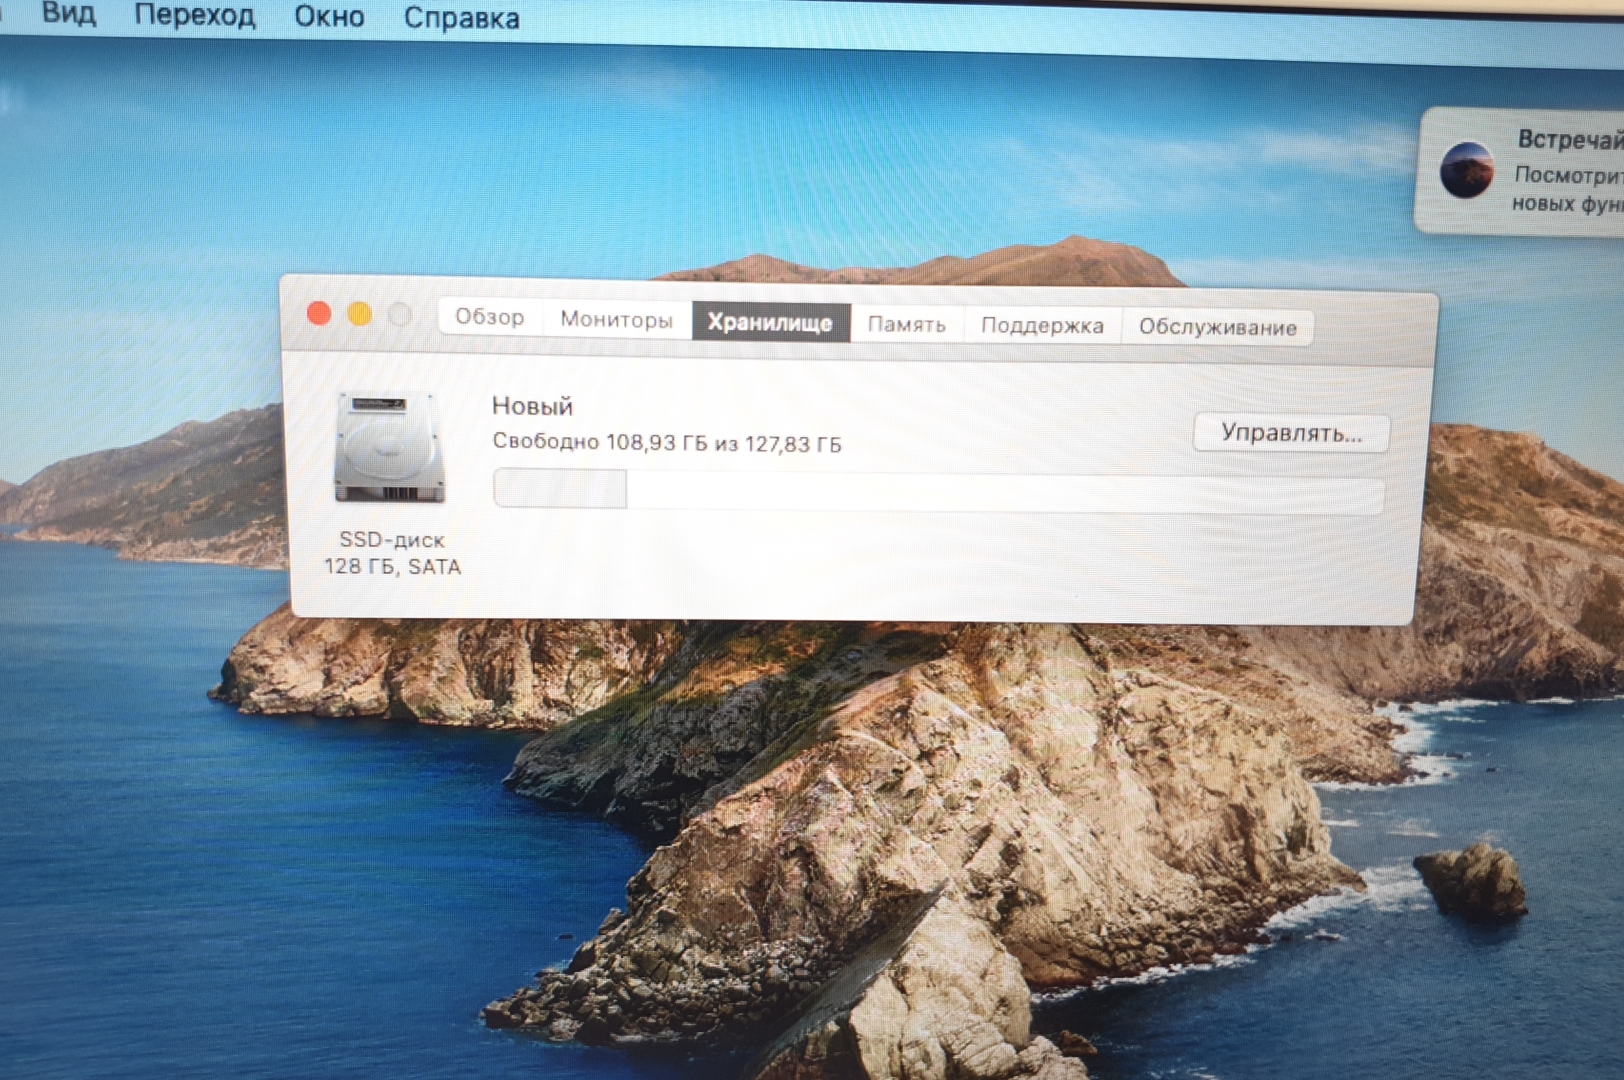
Task: Click the SSD-диск label
Action: coord(392,540)
